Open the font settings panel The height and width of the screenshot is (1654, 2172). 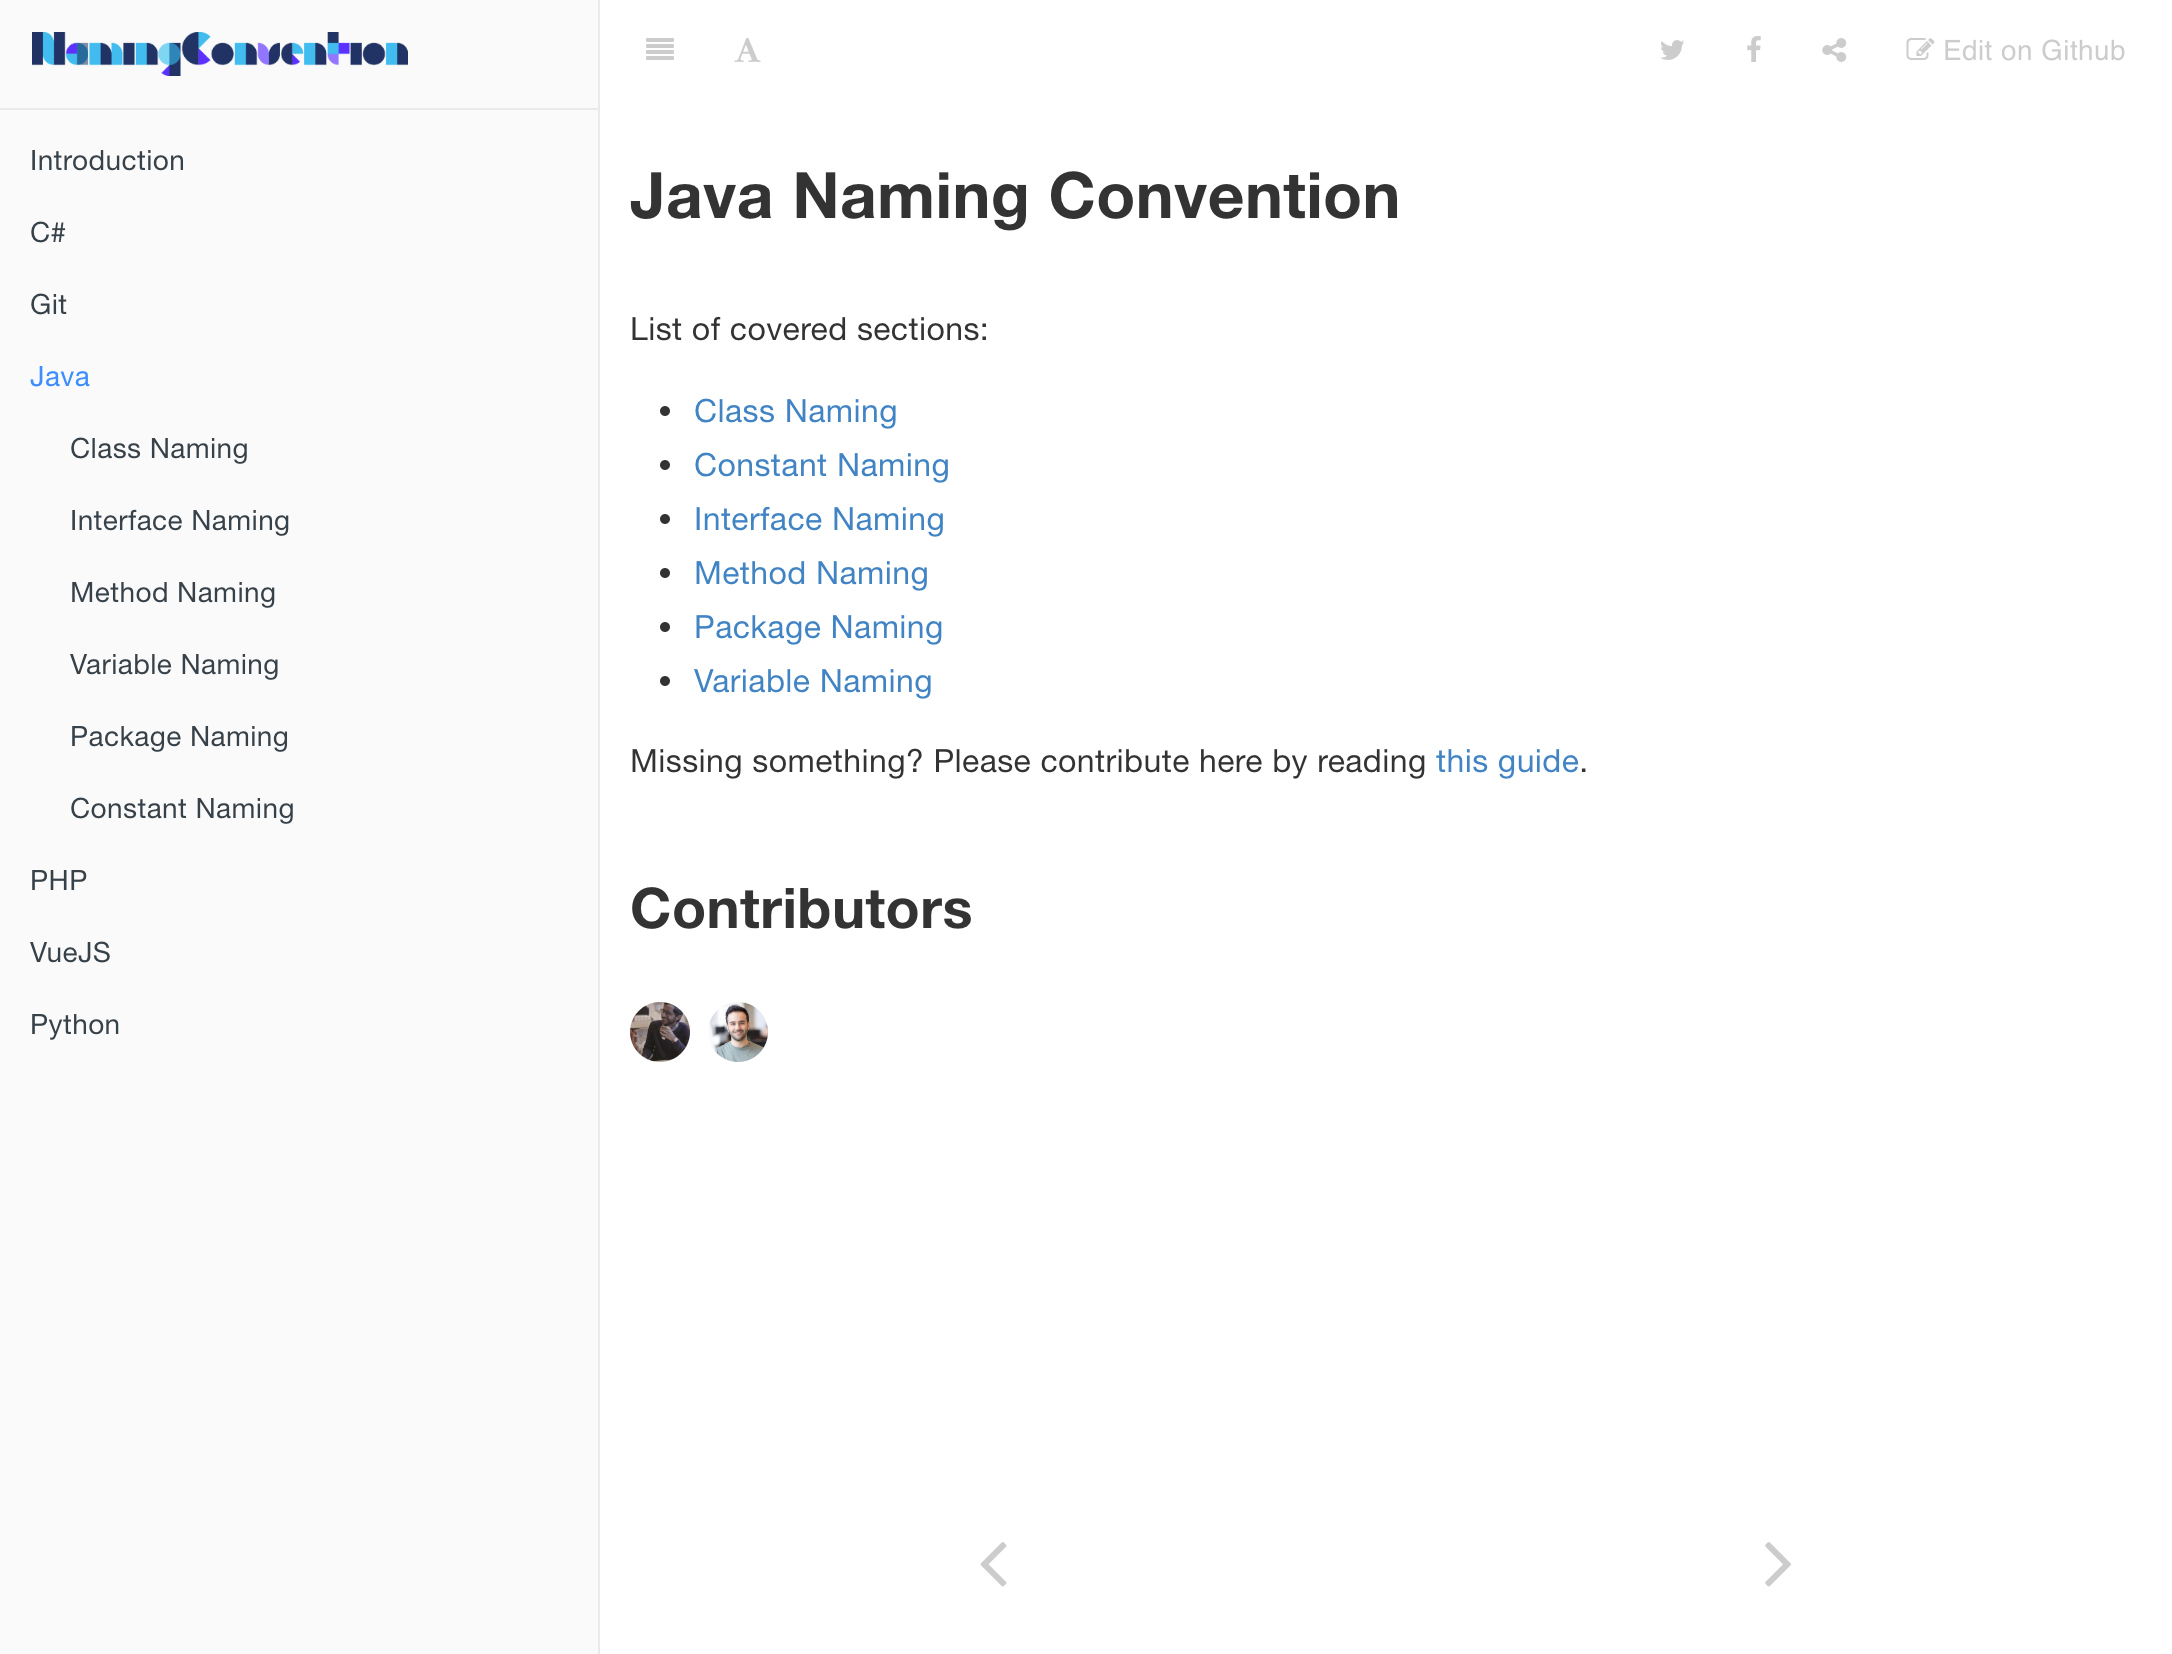[x=745, y=49]
